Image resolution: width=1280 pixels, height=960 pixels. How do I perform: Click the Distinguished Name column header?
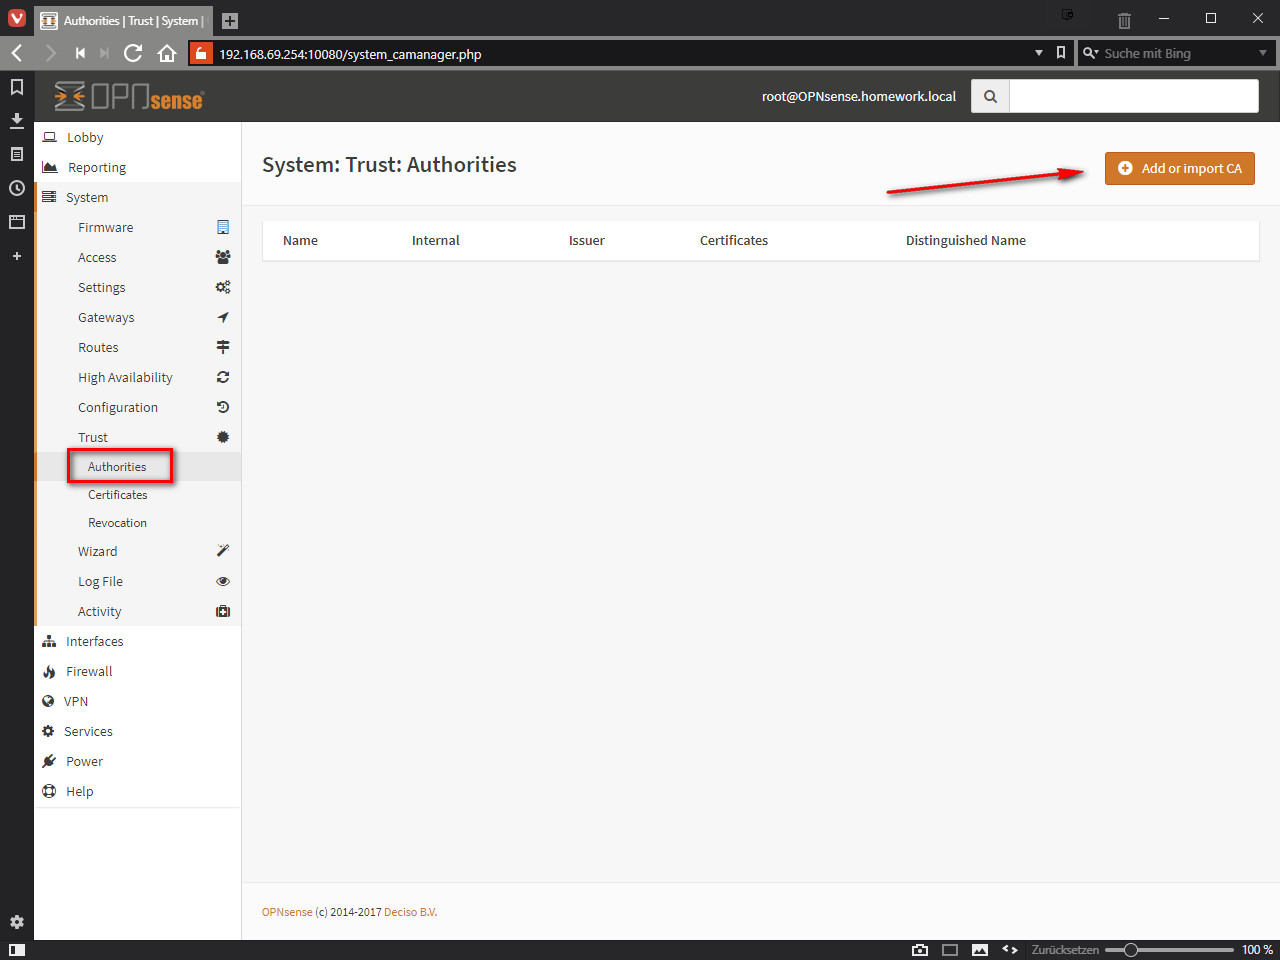pyautogui.click(x=966, y=240)
